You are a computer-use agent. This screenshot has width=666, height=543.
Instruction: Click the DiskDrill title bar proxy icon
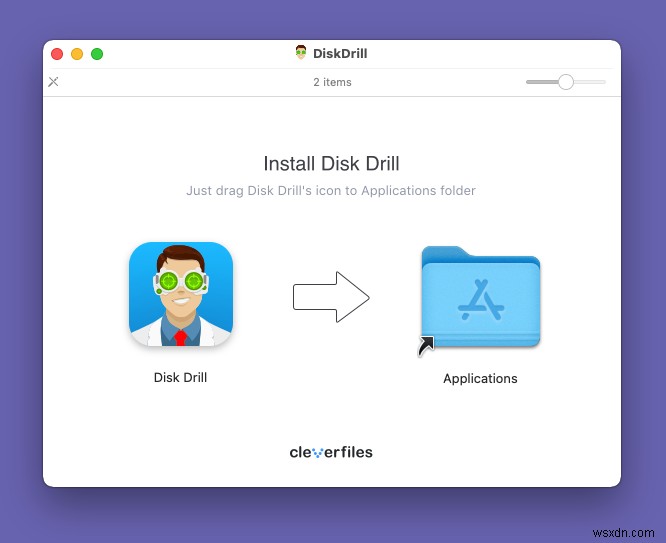[301, 53]
